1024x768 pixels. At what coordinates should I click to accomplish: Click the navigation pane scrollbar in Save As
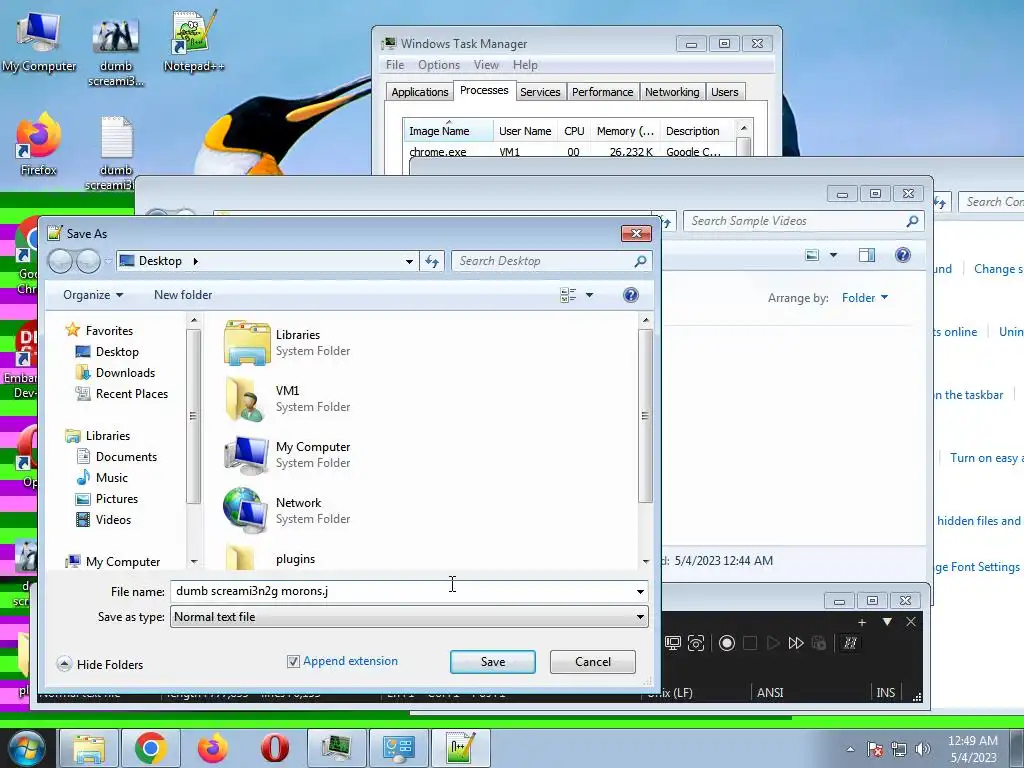193,415
